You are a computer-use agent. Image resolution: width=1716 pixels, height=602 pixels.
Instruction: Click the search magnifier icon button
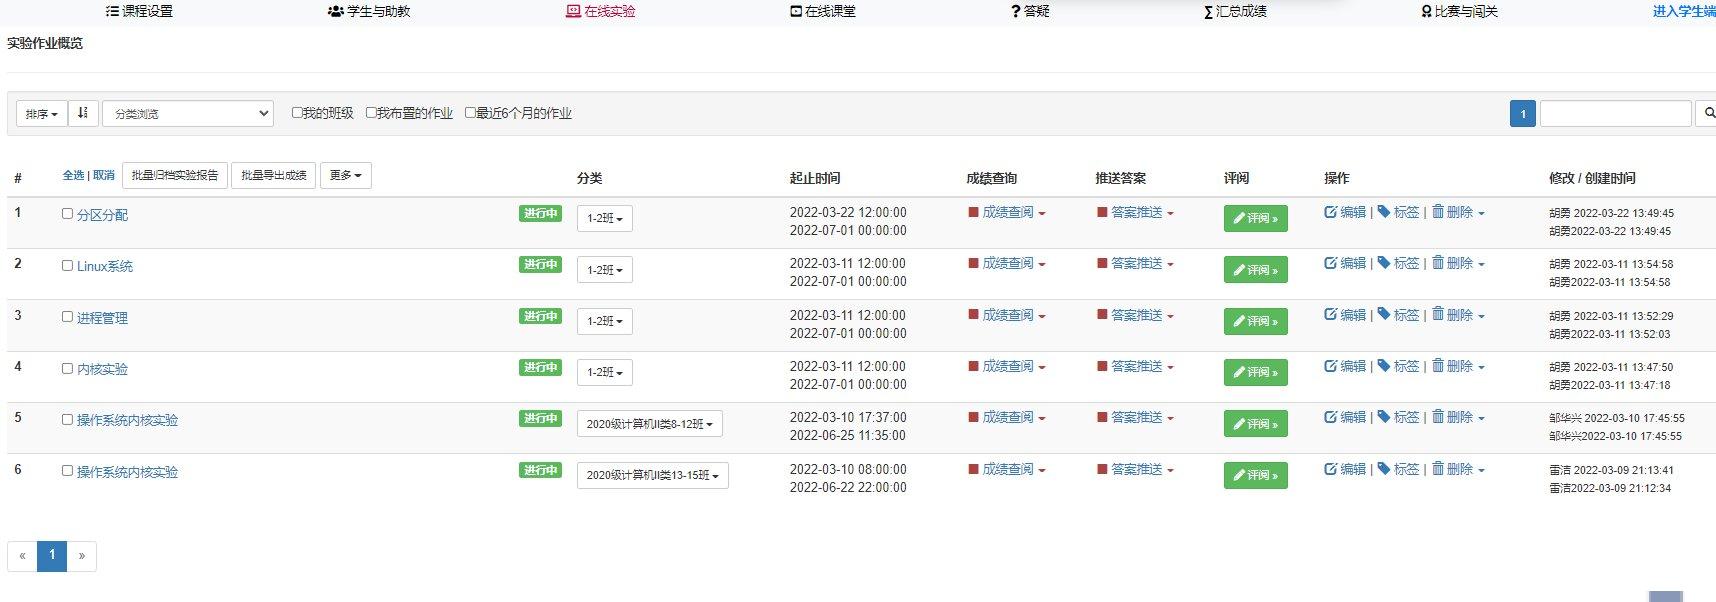(1709, 114)
